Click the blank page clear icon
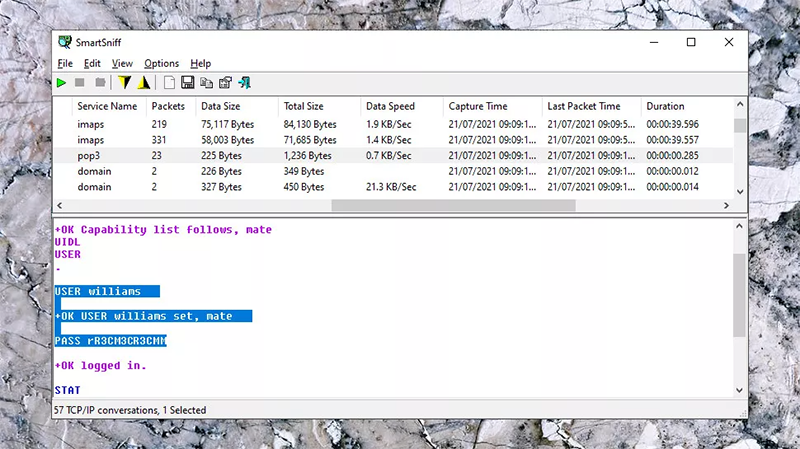This screenshot has height=449, width=800. click(x=169, y=83)
